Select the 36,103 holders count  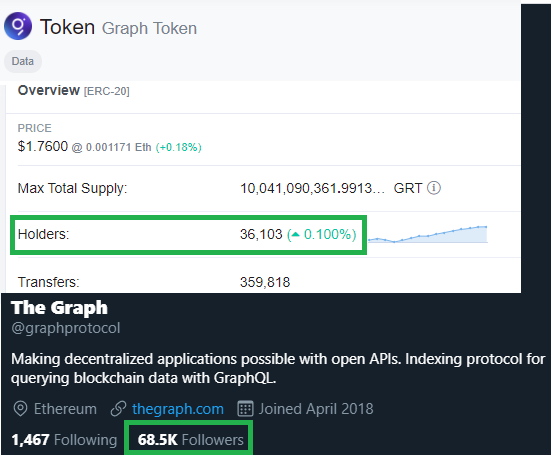coord(261,234)
